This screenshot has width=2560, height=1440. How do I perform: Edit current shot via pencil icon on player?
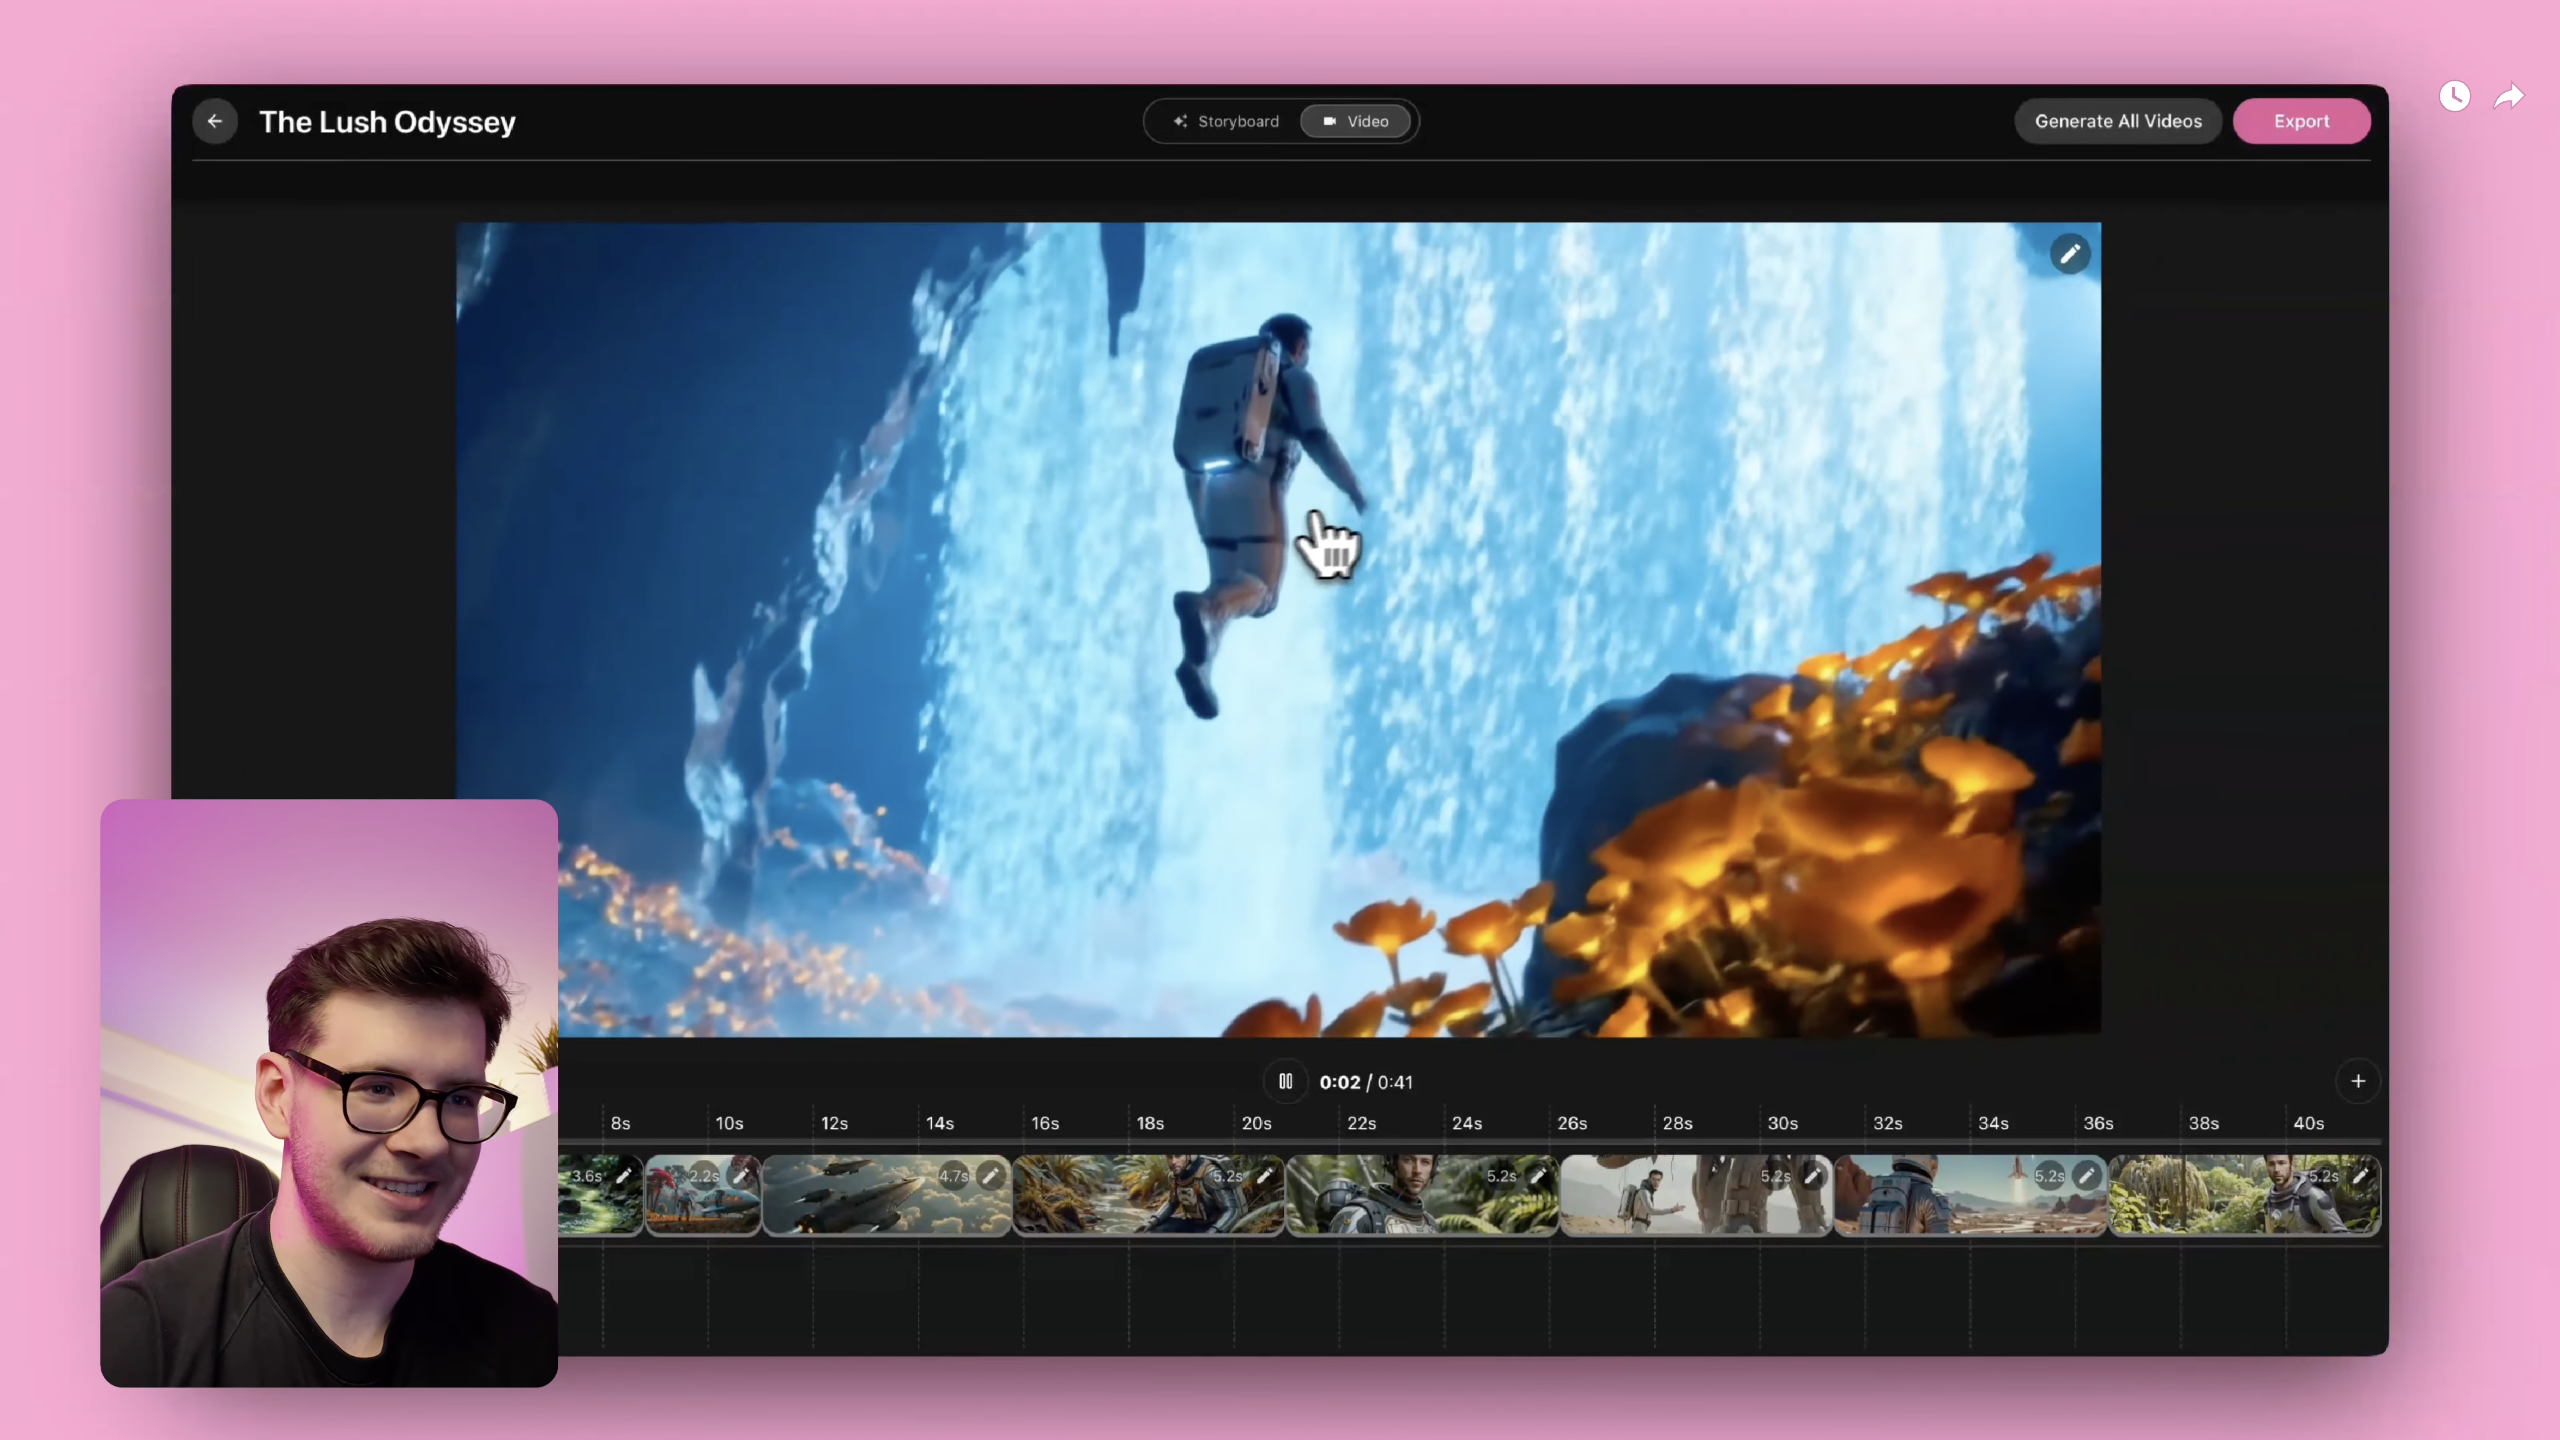pos(2070,253)
